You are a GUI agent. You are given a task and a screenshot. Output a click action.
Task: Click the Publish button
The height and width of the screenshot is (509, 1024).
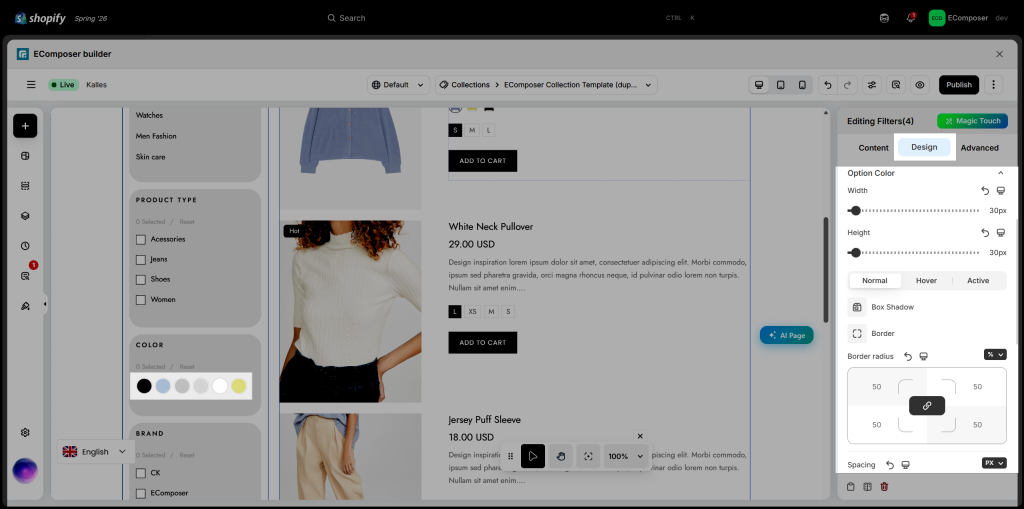(x=959, y=85)
